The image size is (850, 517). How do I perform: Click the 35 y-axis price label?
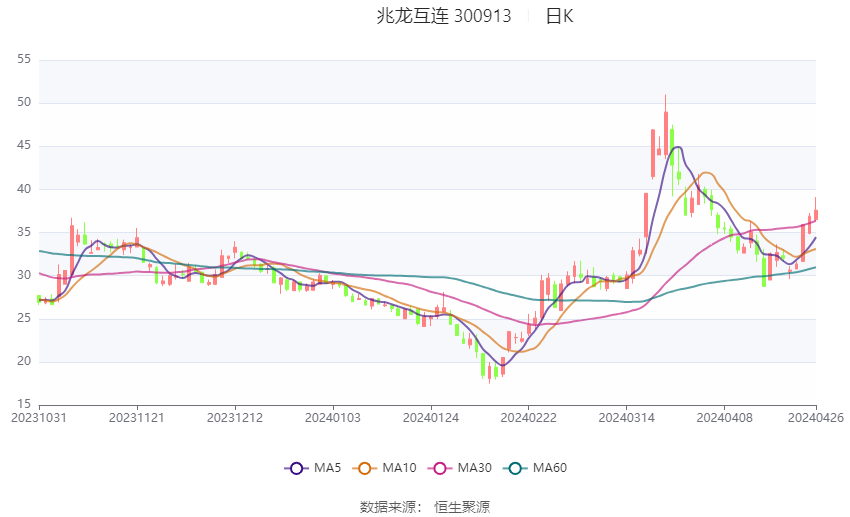point(24,232)
